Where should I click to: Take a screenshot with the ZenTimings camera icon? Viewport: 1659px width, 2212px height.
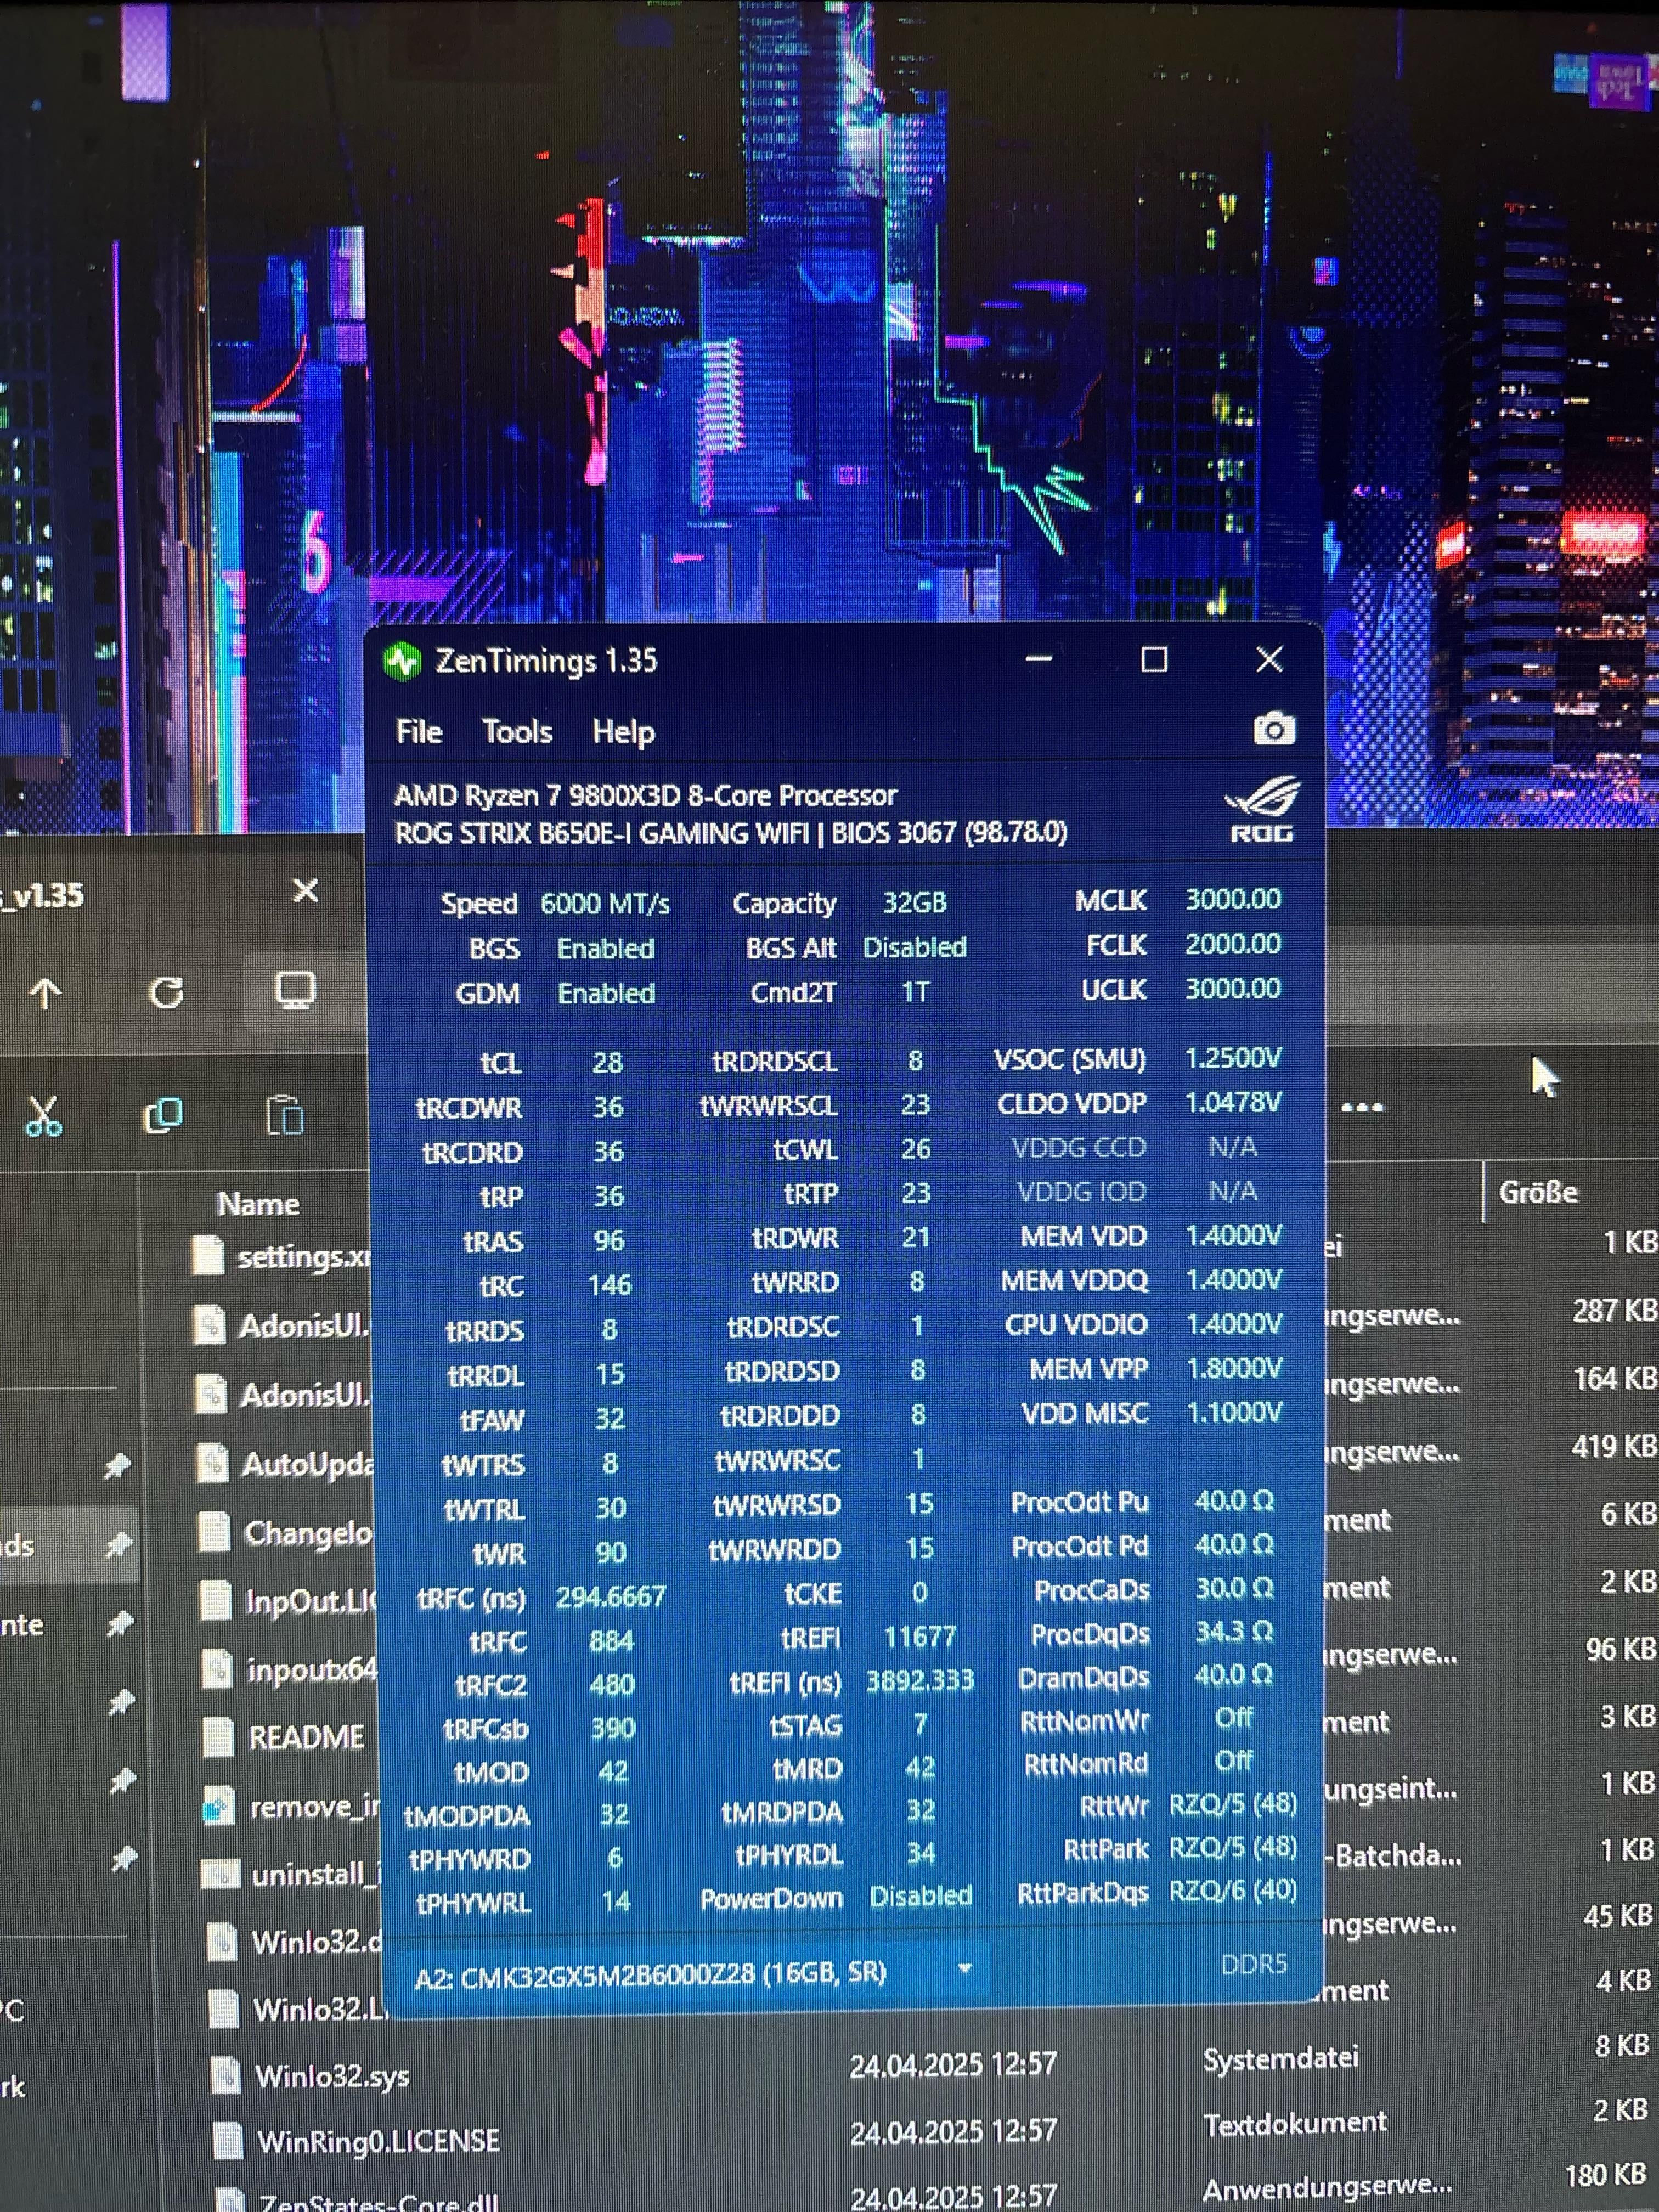(x=1274, y=729)
